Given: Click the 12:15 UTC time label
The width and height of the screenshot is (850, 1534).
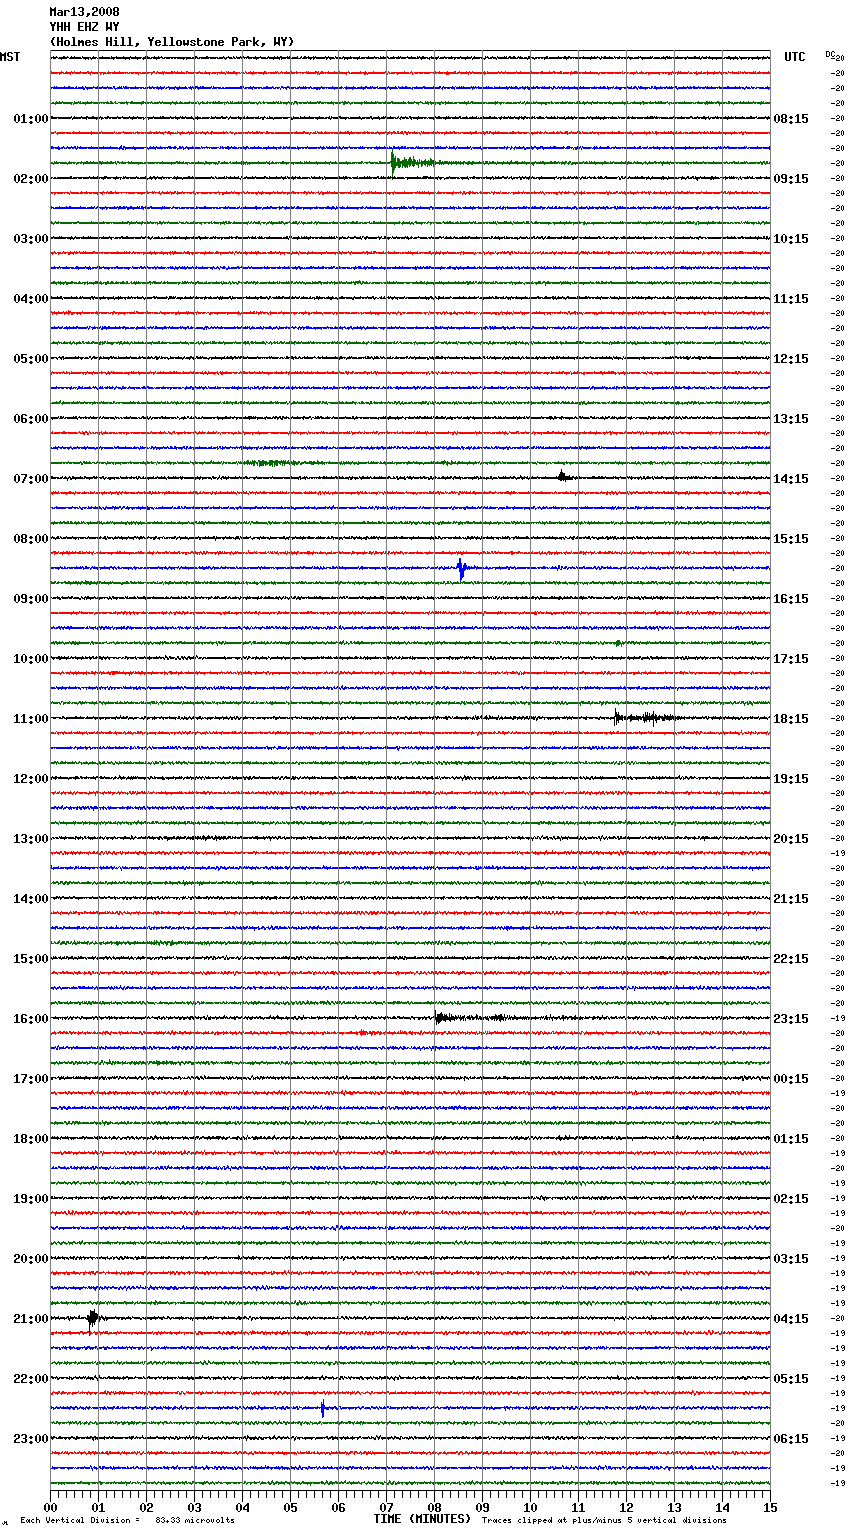Looking at the screenshot, I should point(791,359).
